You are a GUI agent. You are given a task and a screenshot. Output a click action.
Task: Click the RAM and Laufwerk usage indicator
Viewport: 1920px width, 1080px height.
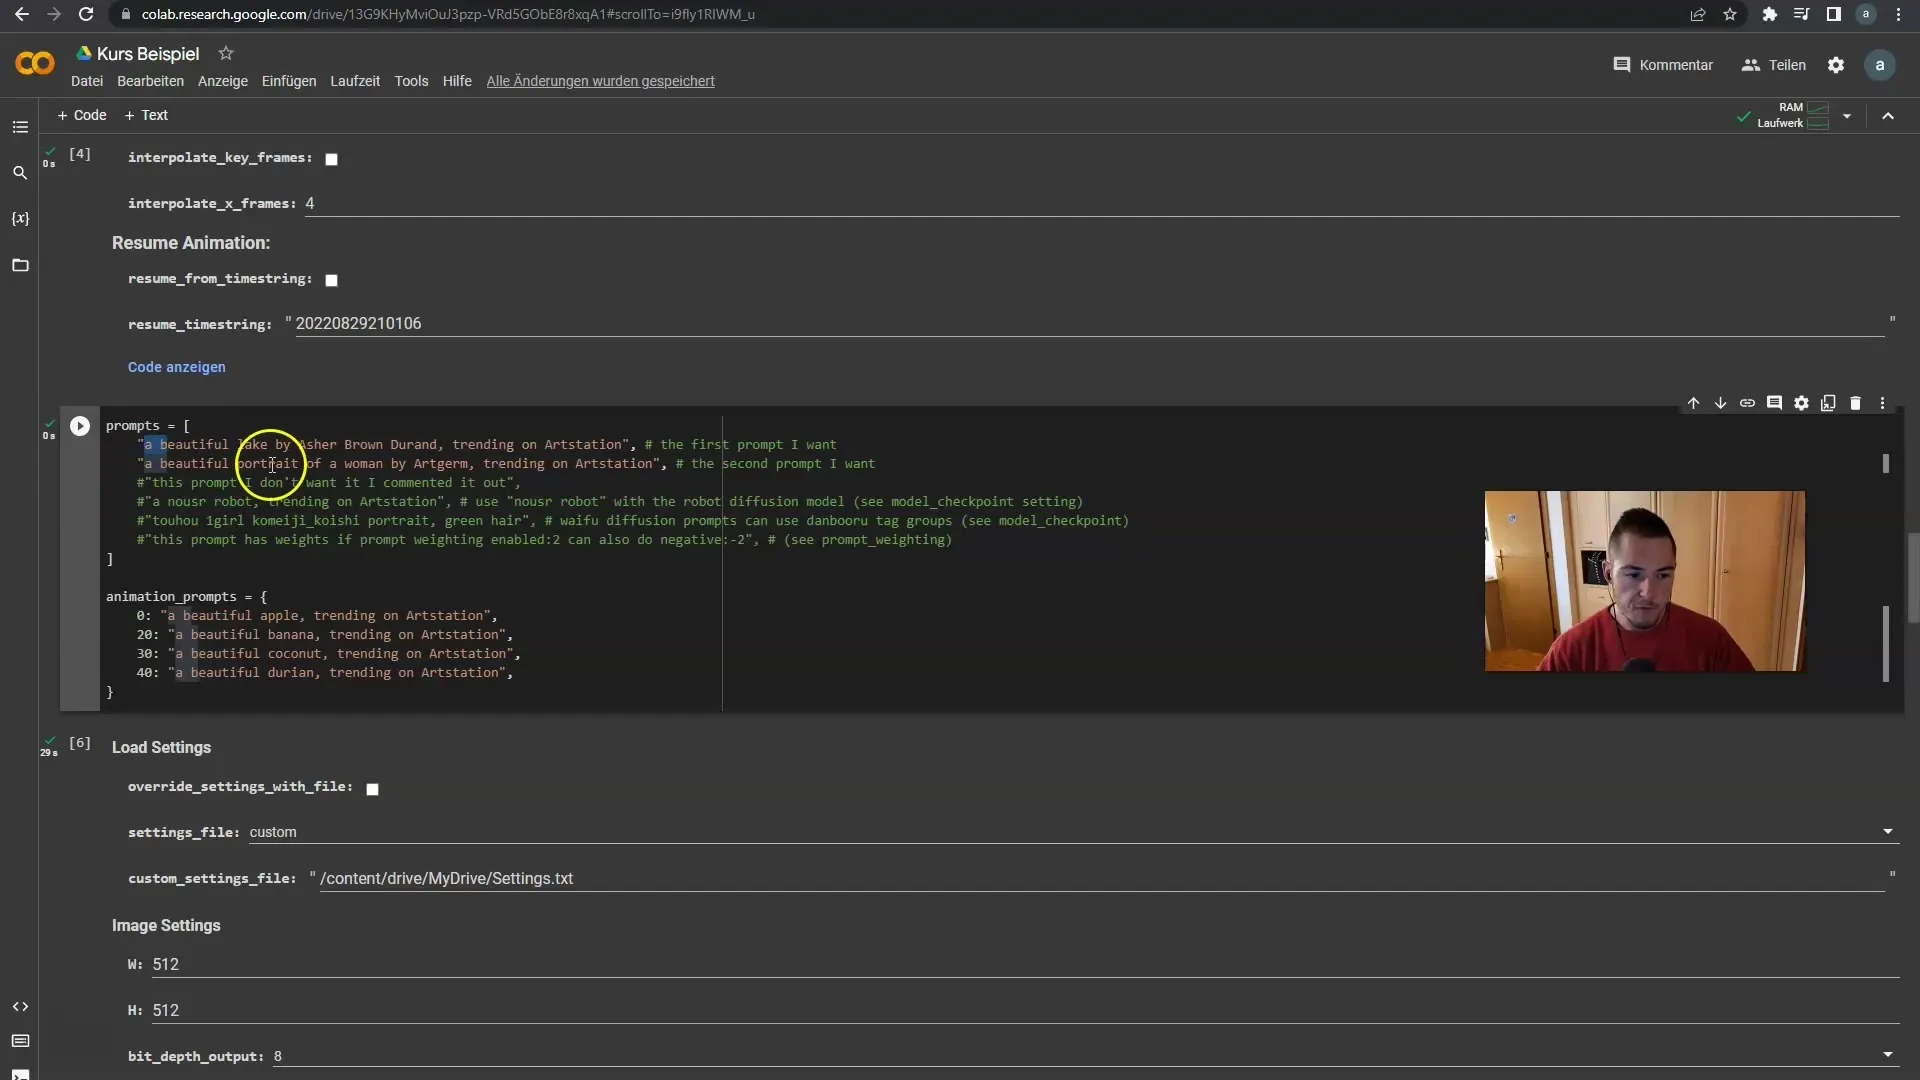click(1793, 115)
